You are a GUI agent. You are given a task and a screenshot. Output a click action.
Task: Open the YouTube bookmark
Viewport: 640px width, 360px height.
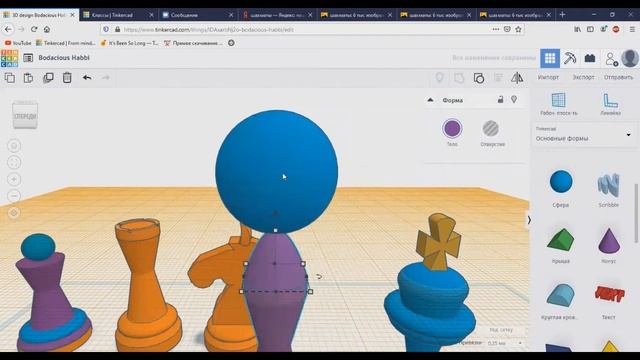pyautogui.click(x=18, y=43)
